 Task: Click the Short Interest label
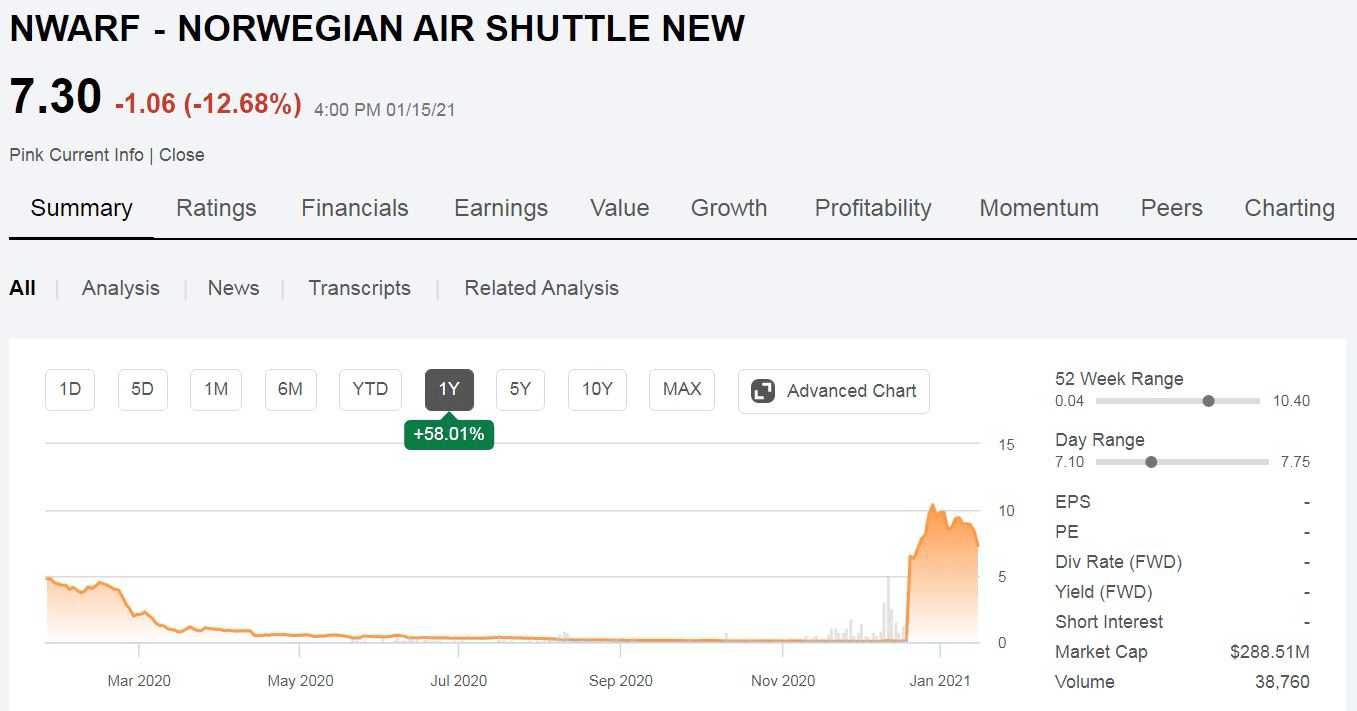click(x=1109, y=622)
